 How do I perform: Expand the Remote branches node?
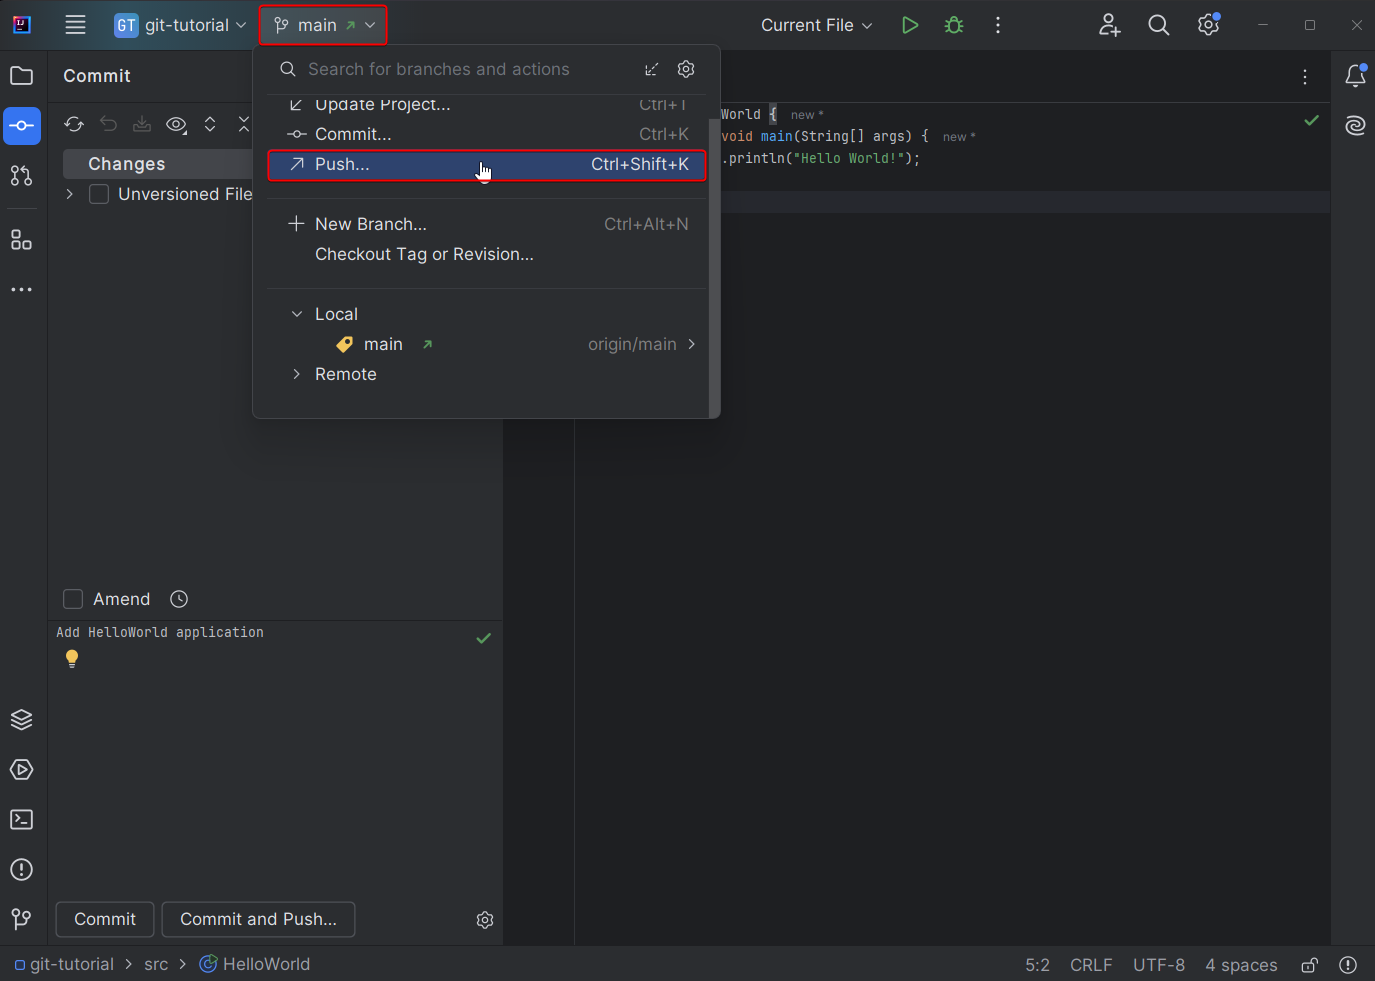point(296,374)
